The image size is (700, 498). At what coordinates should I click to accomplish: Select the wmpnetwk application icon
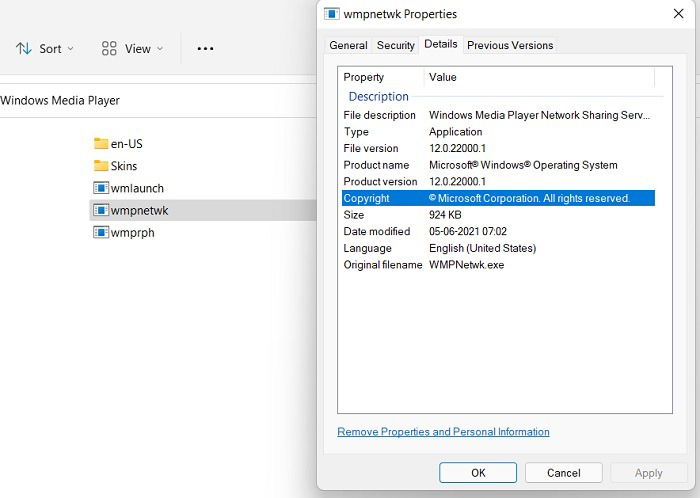[101, 210]
